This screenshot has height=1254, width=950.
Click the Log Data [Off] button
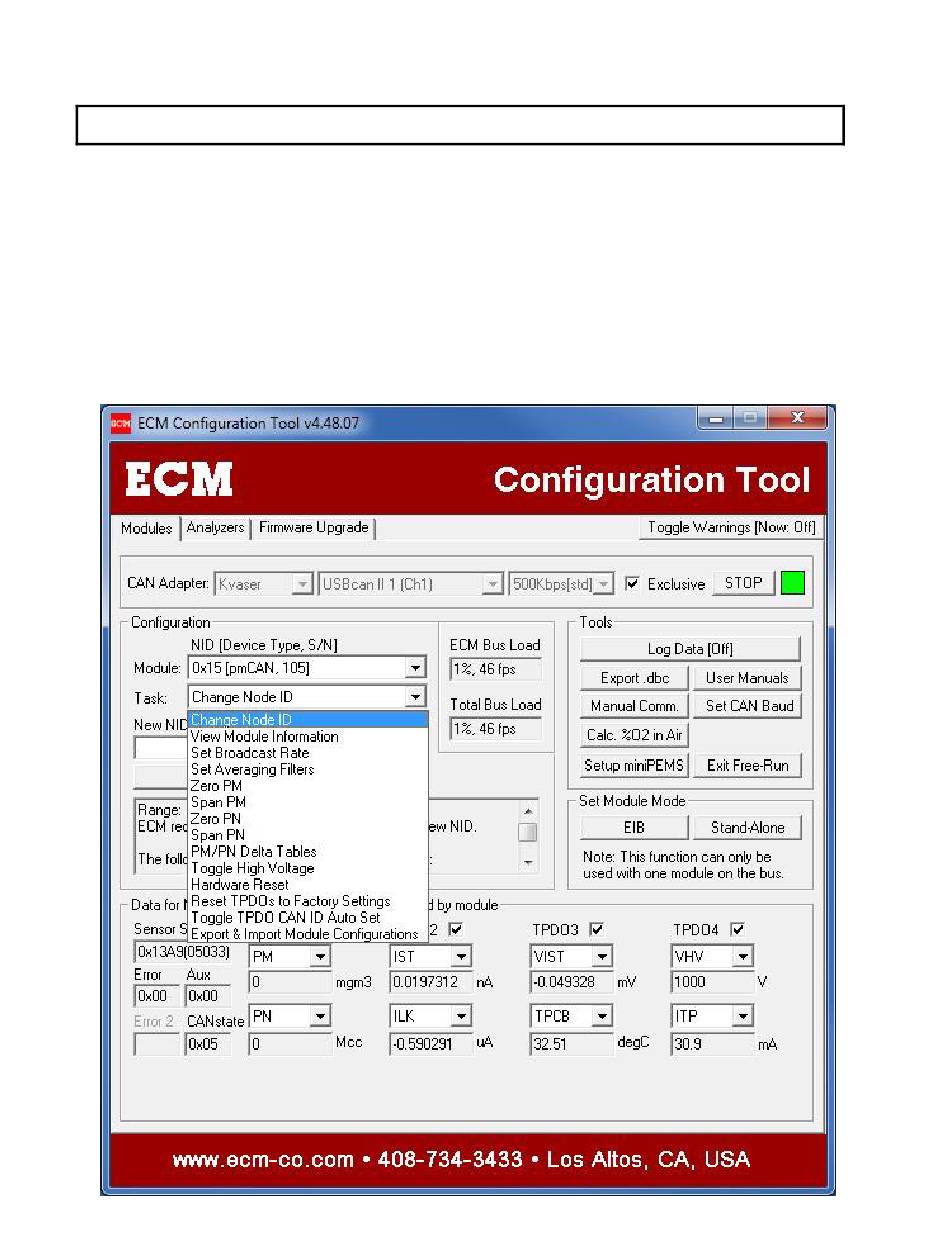coord(690,649)
